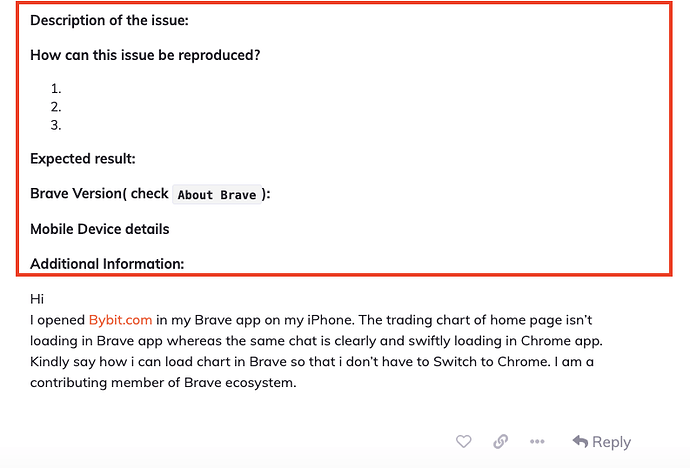Like the post using the heart icon
690x468 pixels.
463,441
